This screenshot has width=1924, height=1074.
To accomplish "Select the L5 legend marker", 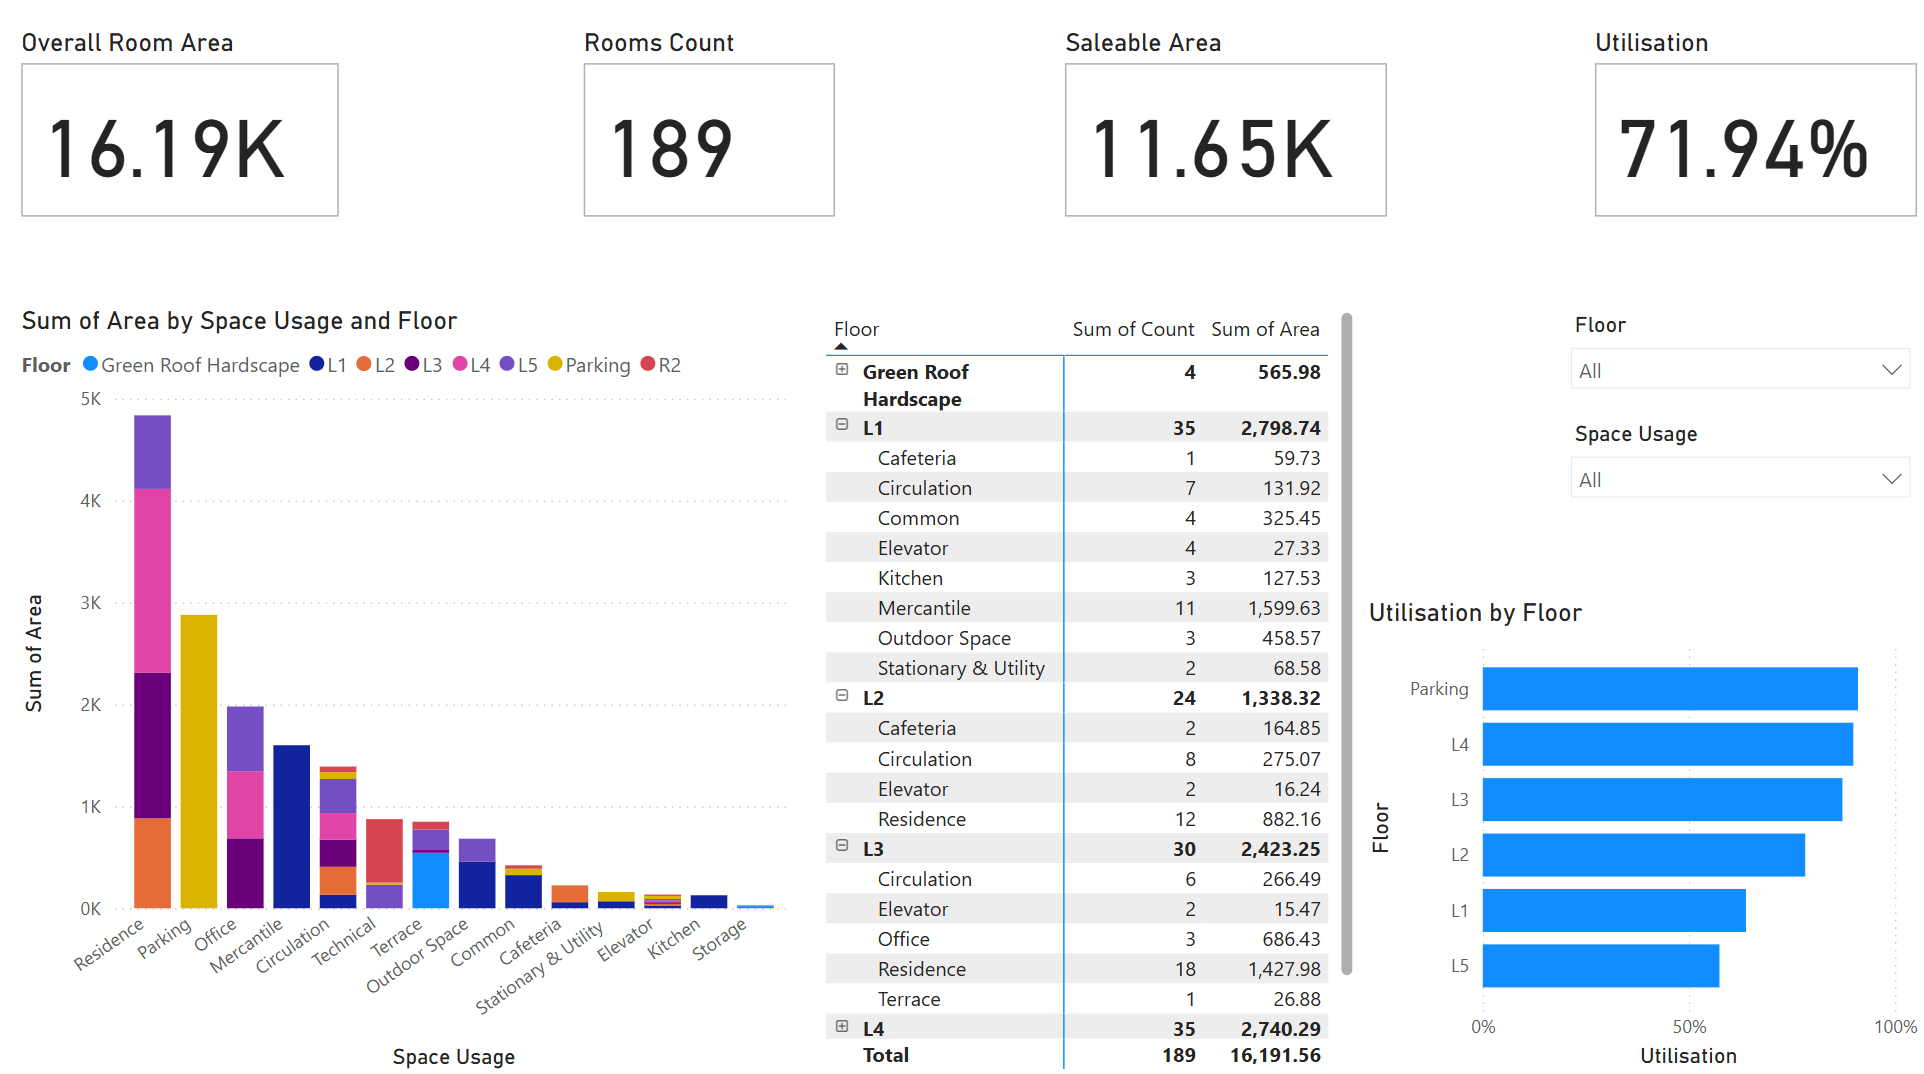I will tap(508, 365).
